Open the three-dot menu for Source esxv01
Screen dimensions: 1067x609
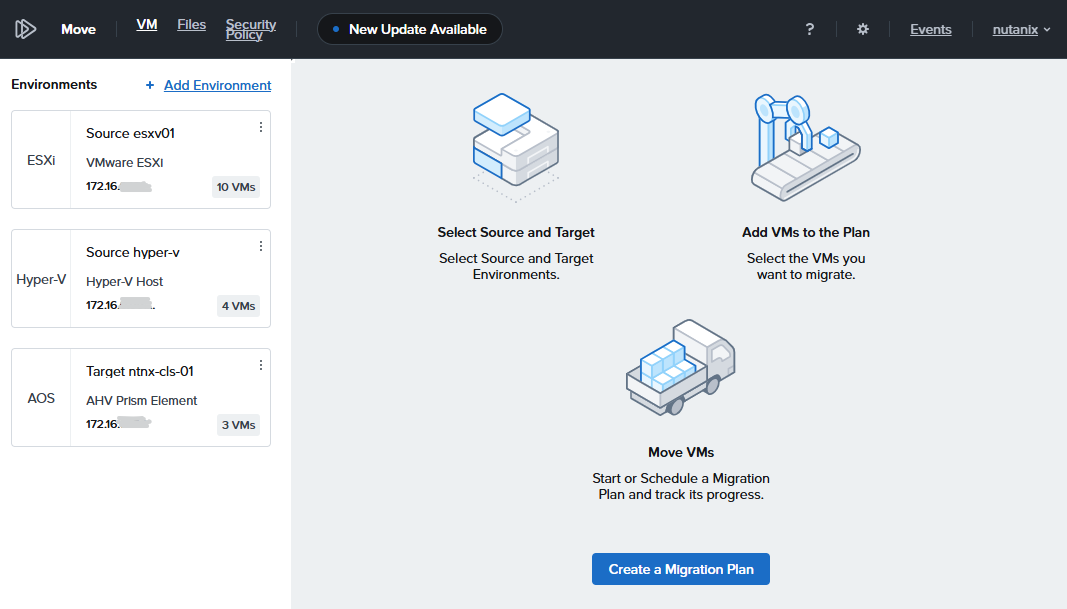point(261,127)
